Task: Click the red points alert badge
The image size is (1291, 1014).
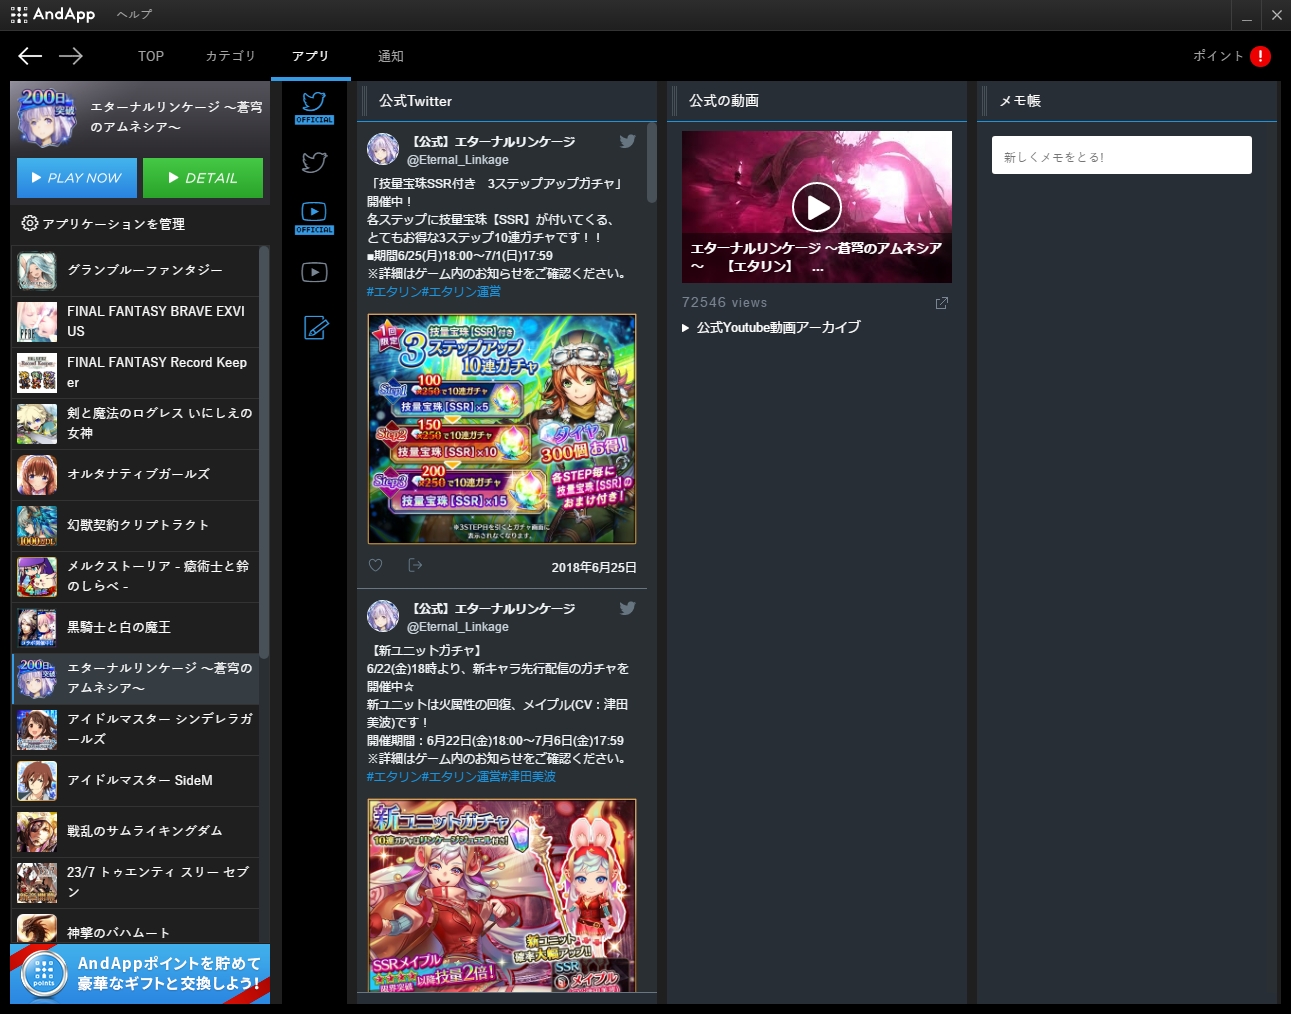Action: [x=1260, y=56]
